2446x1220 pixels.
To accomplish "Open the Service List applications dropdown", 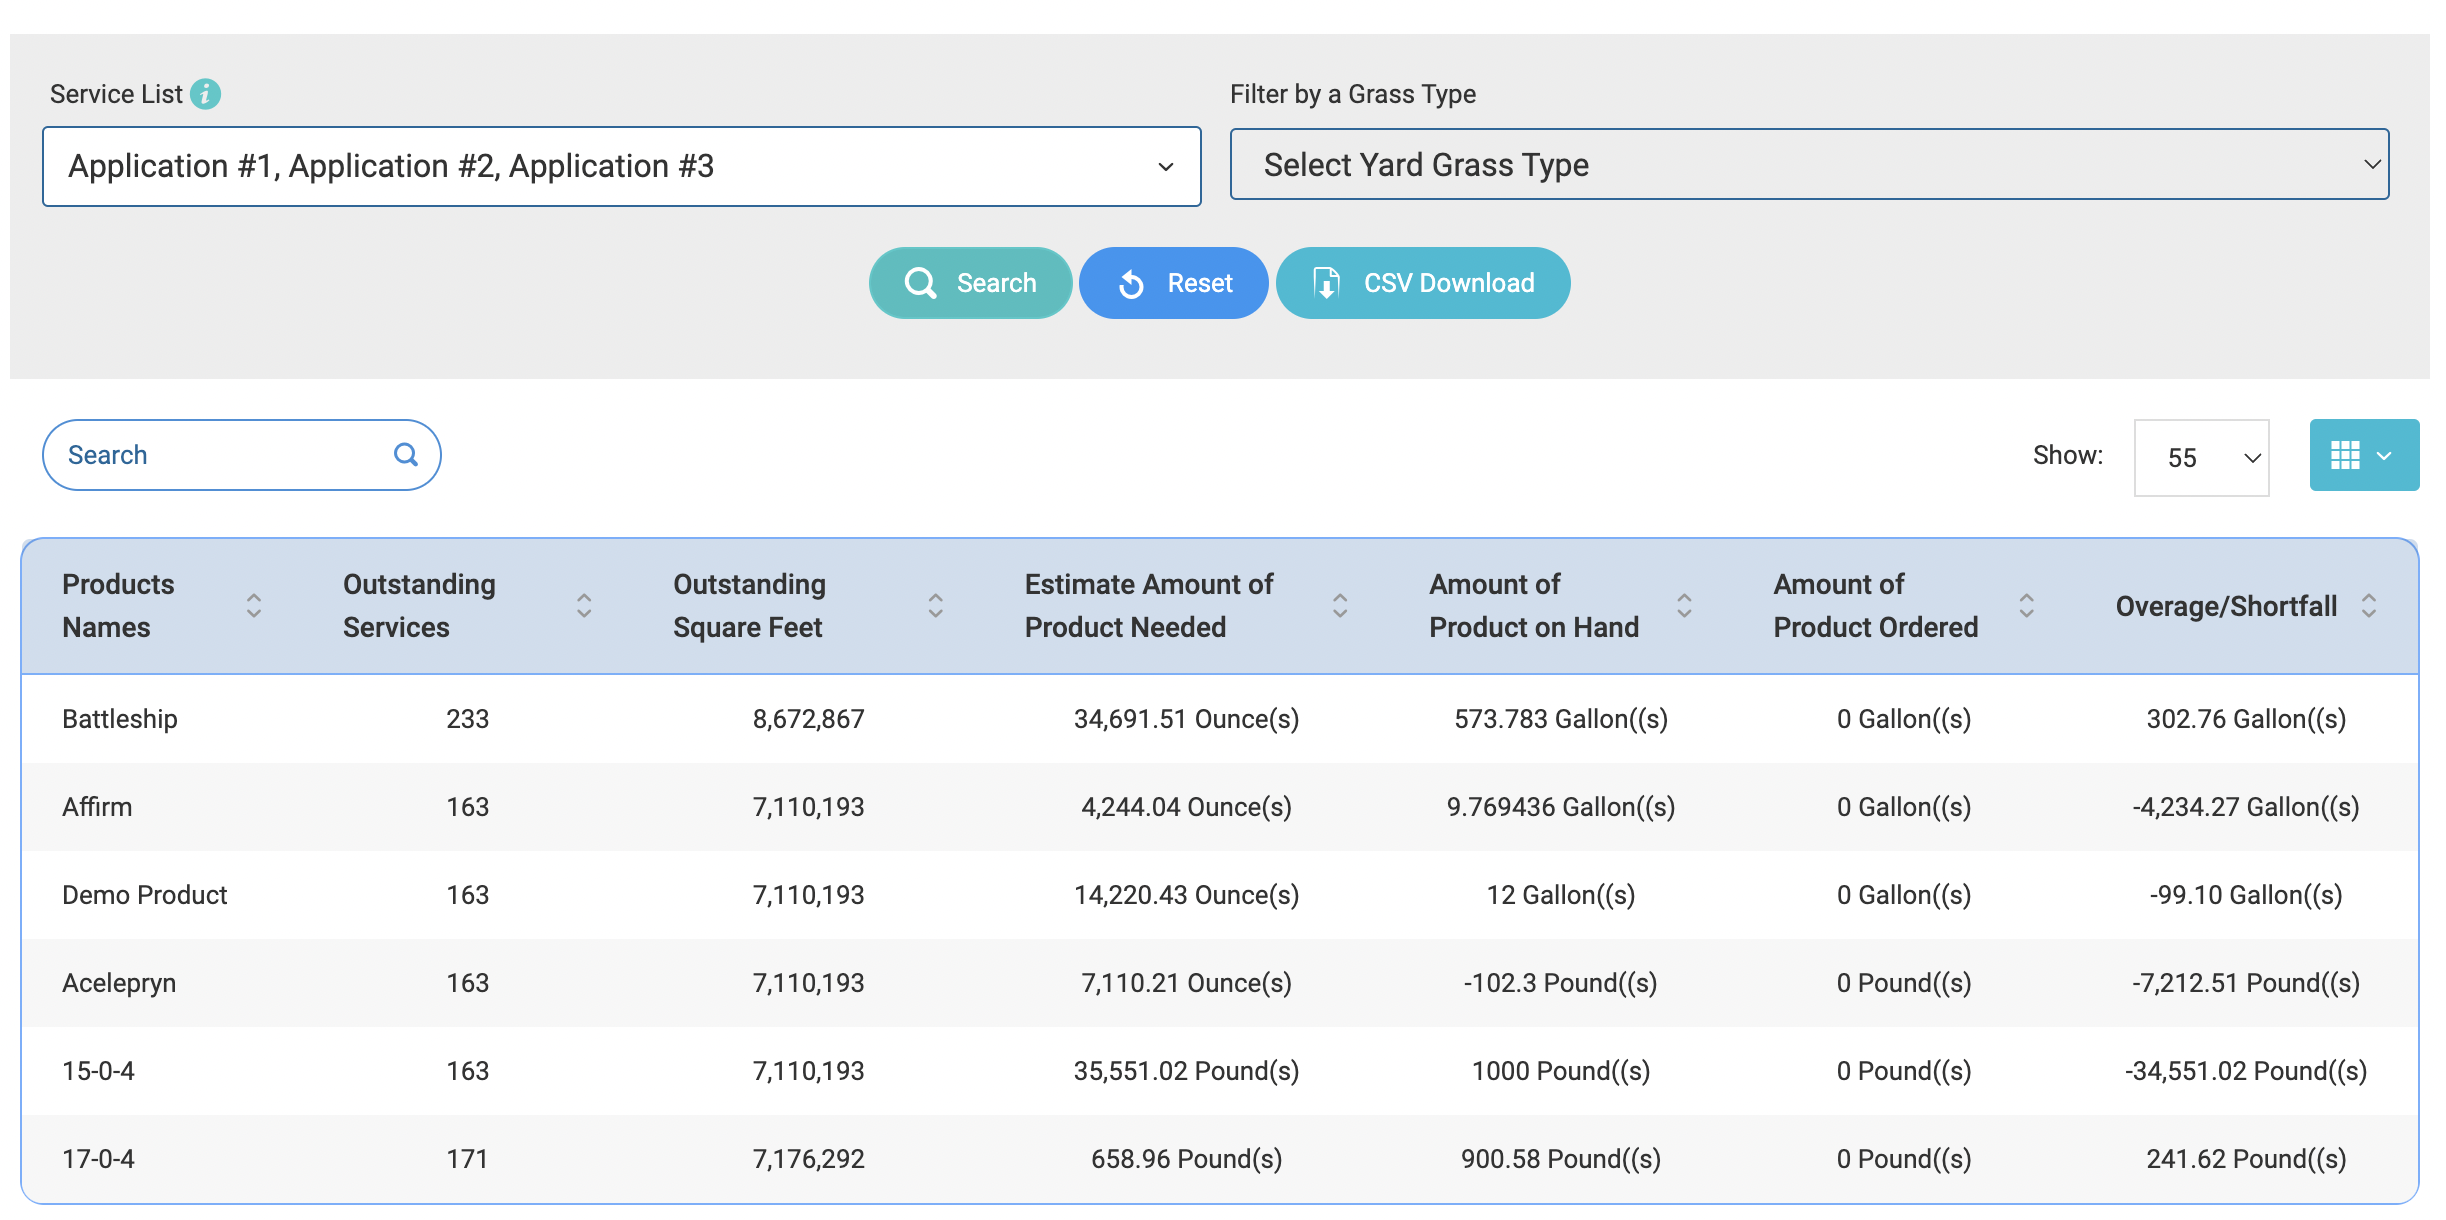I will [621, 166].
